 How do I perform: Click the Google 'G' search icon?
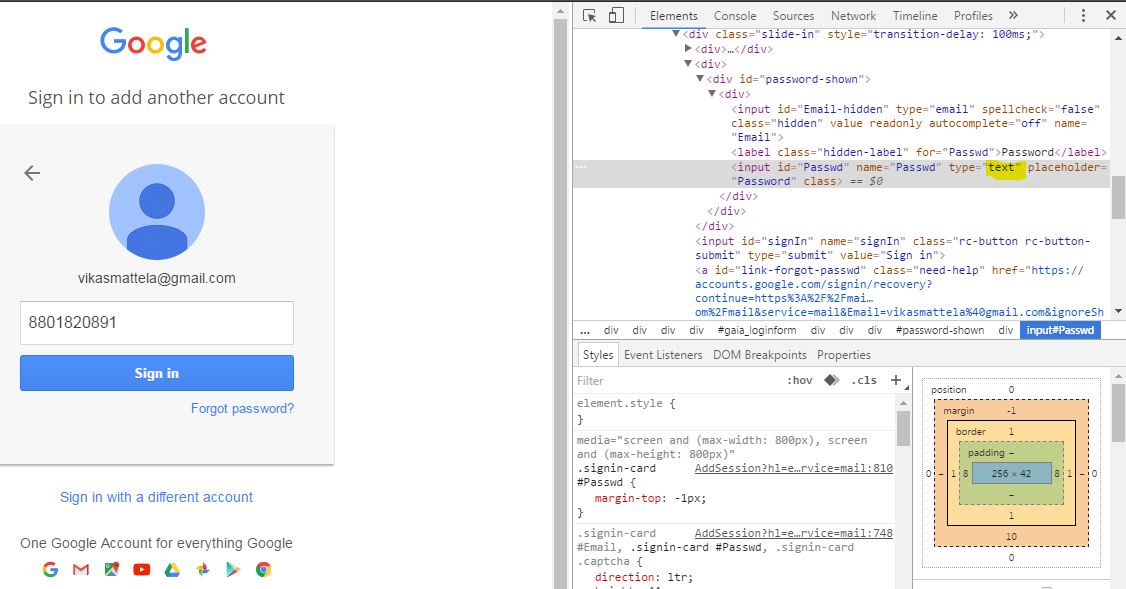(50, 570)
